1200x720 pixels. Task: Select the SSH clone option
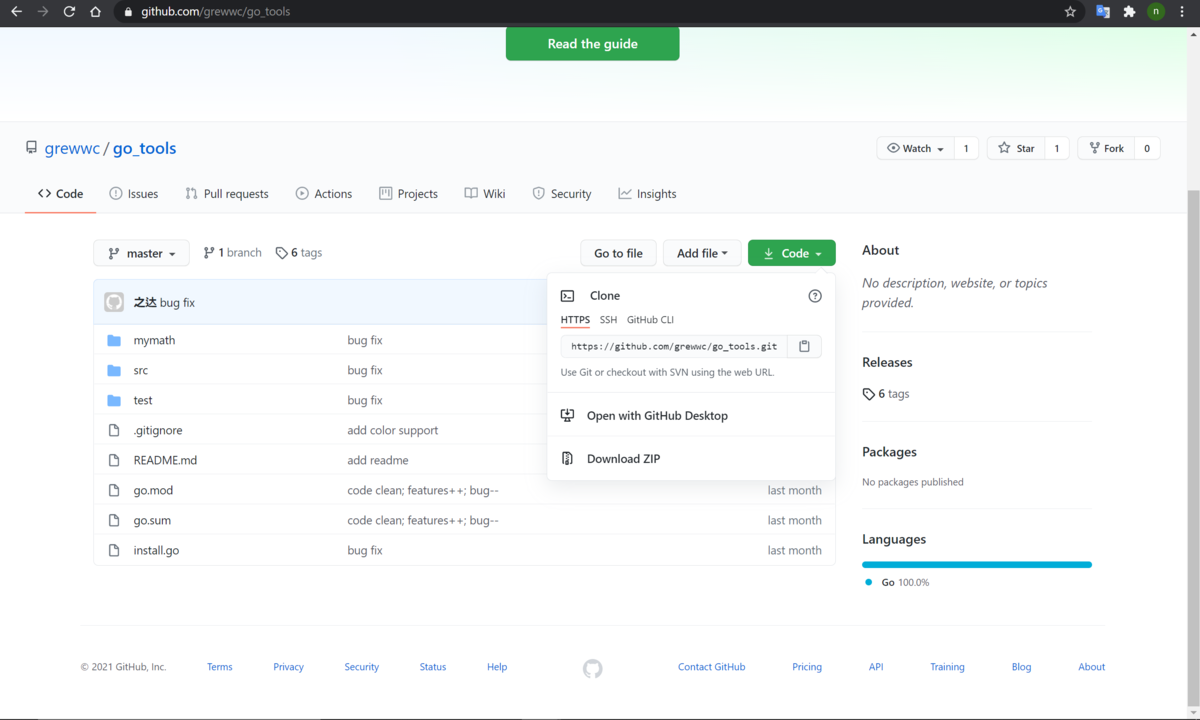tap(608, 320)
